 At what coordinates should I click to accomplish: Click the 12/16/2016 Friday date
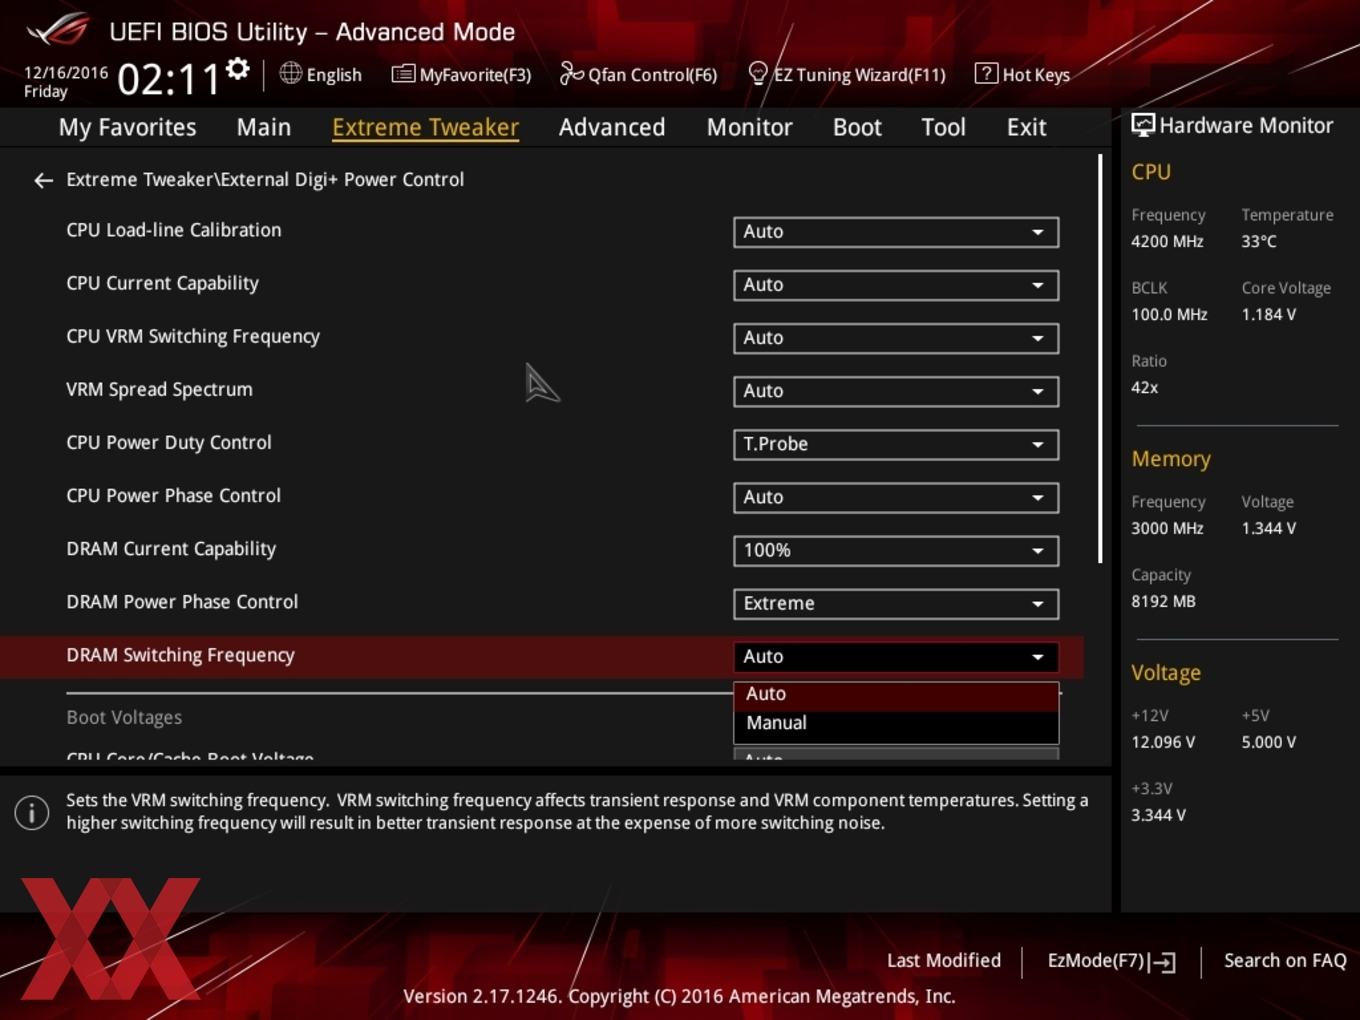tap(65, 82)
